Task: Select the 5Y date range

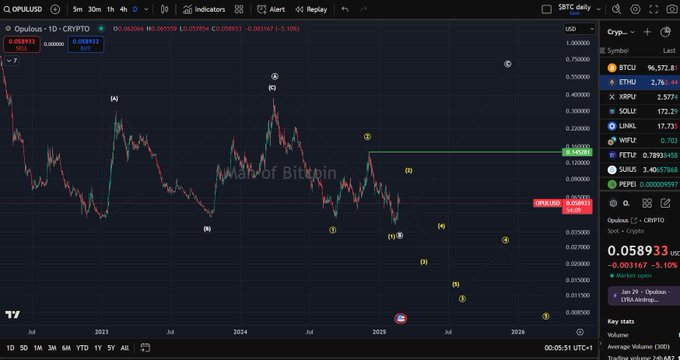Action: click(x=111, y=348)
